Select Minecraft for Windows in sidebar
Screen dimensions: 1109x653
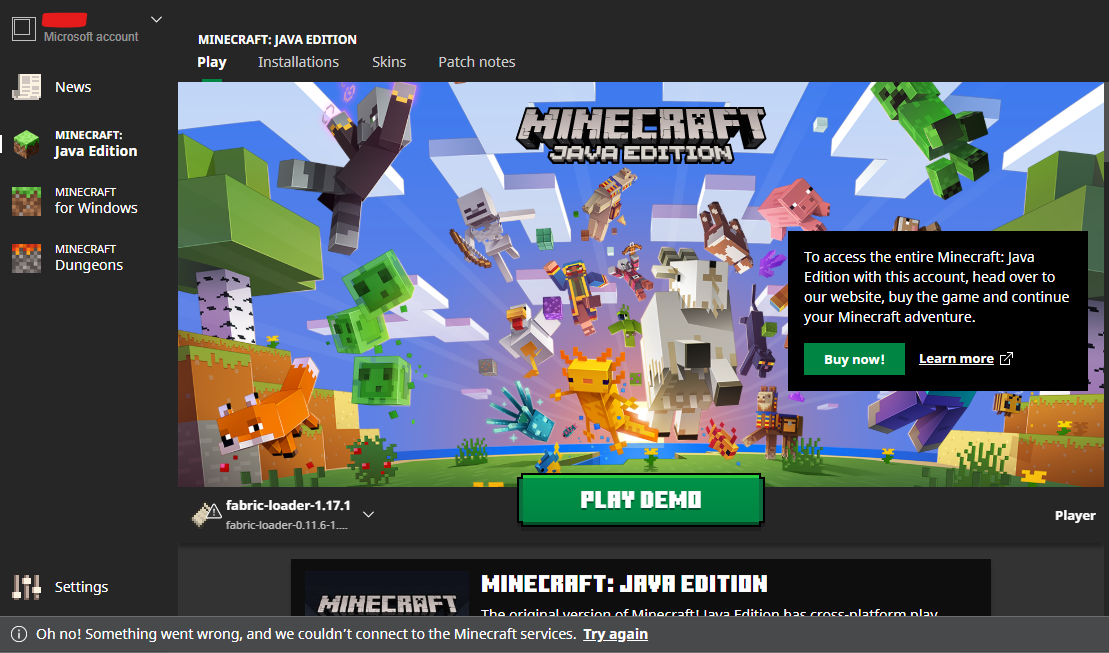(x=96, y=201)
